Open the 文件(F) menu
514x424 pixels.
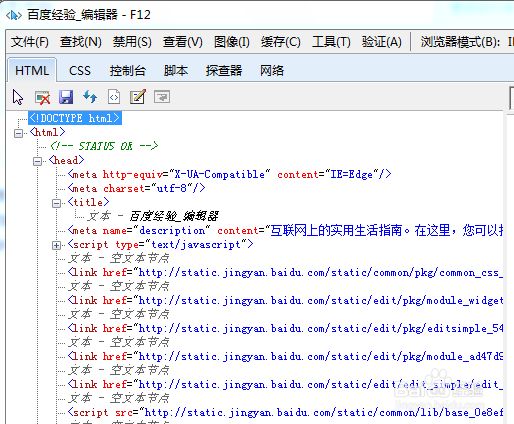[x=30, y=42]
